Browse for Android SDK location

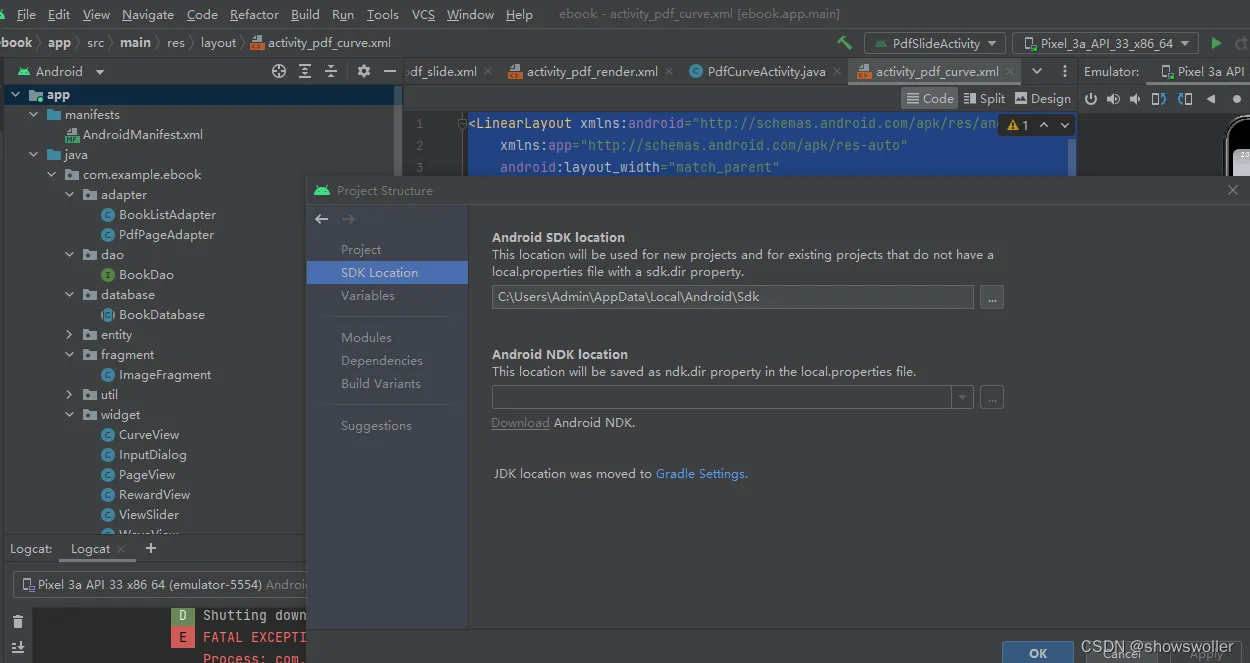click(x=991, y=297)
